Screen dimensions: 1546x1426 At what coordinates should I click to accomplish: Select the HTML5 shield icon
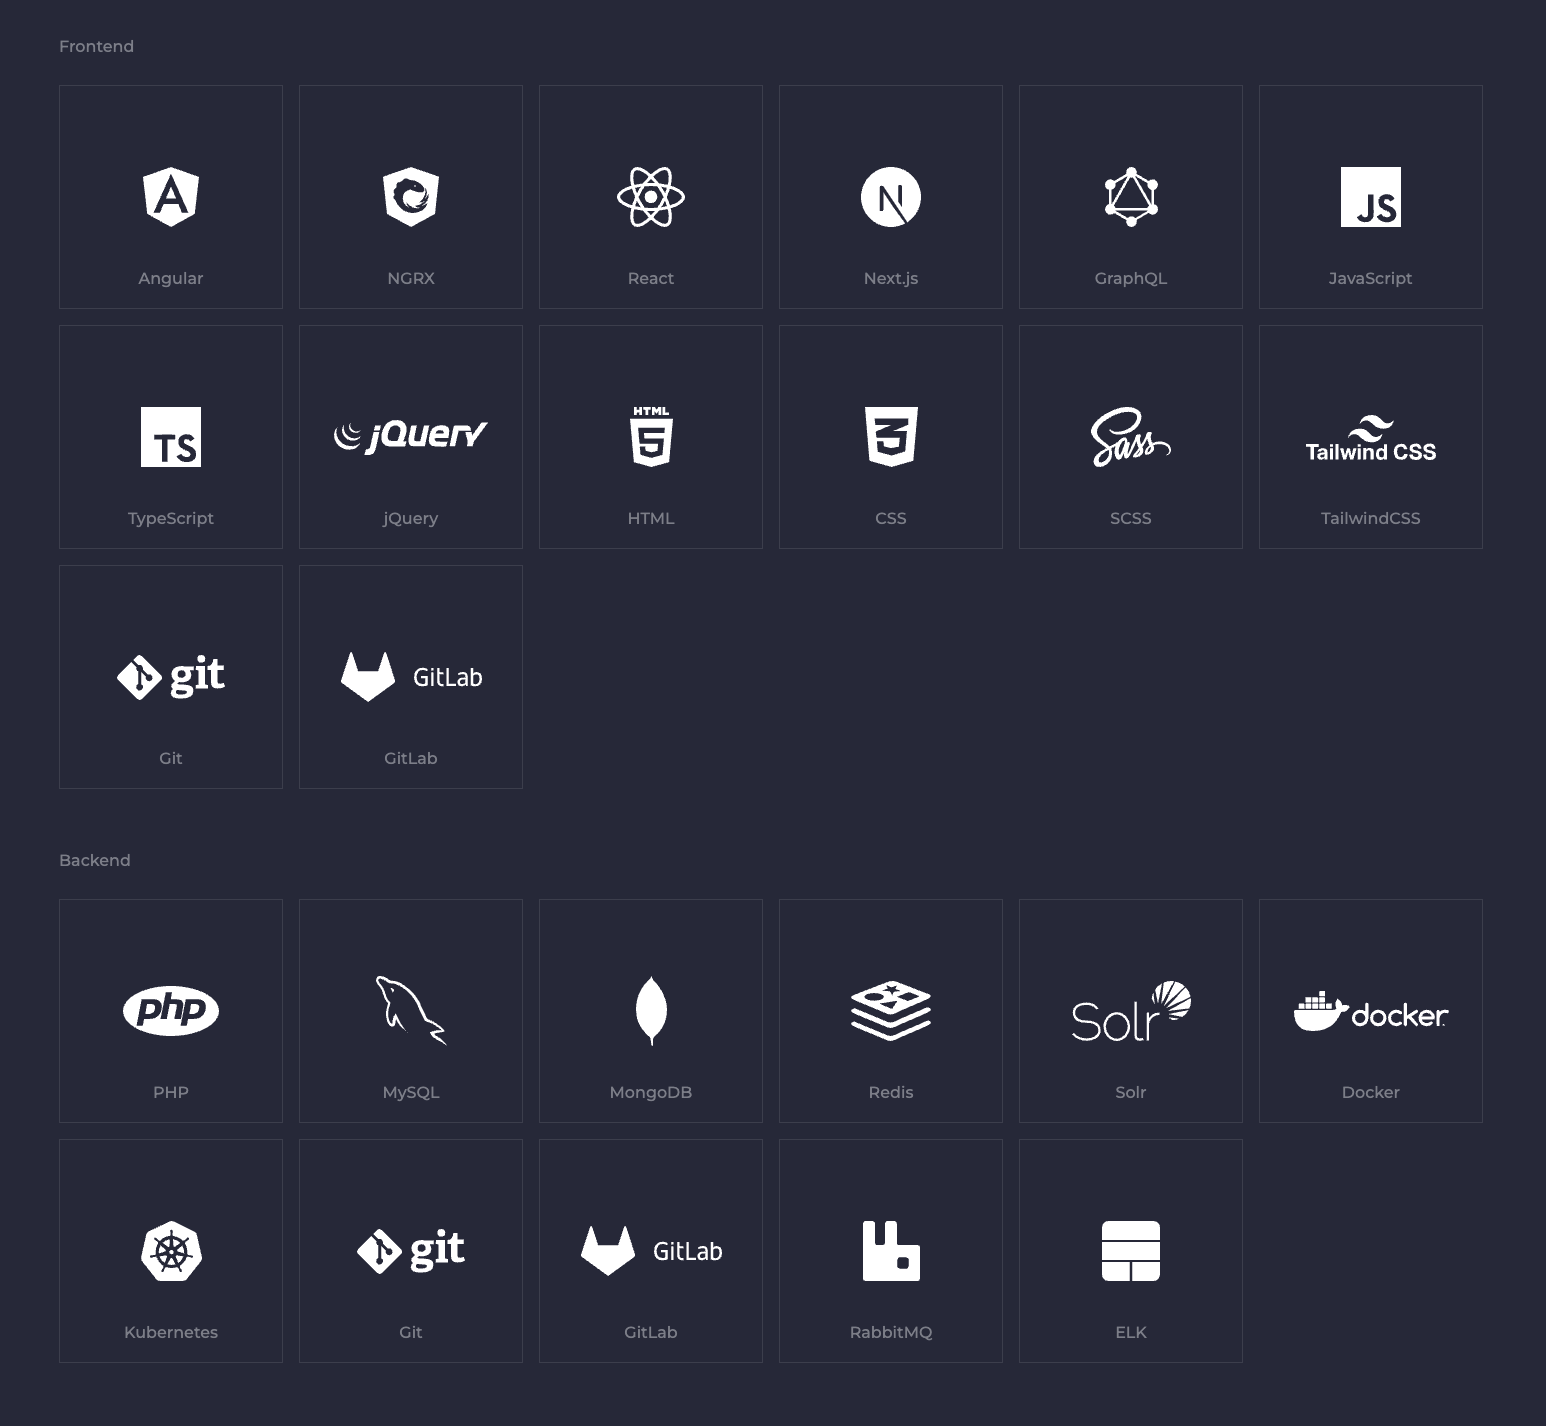click(x=651, y=437)
